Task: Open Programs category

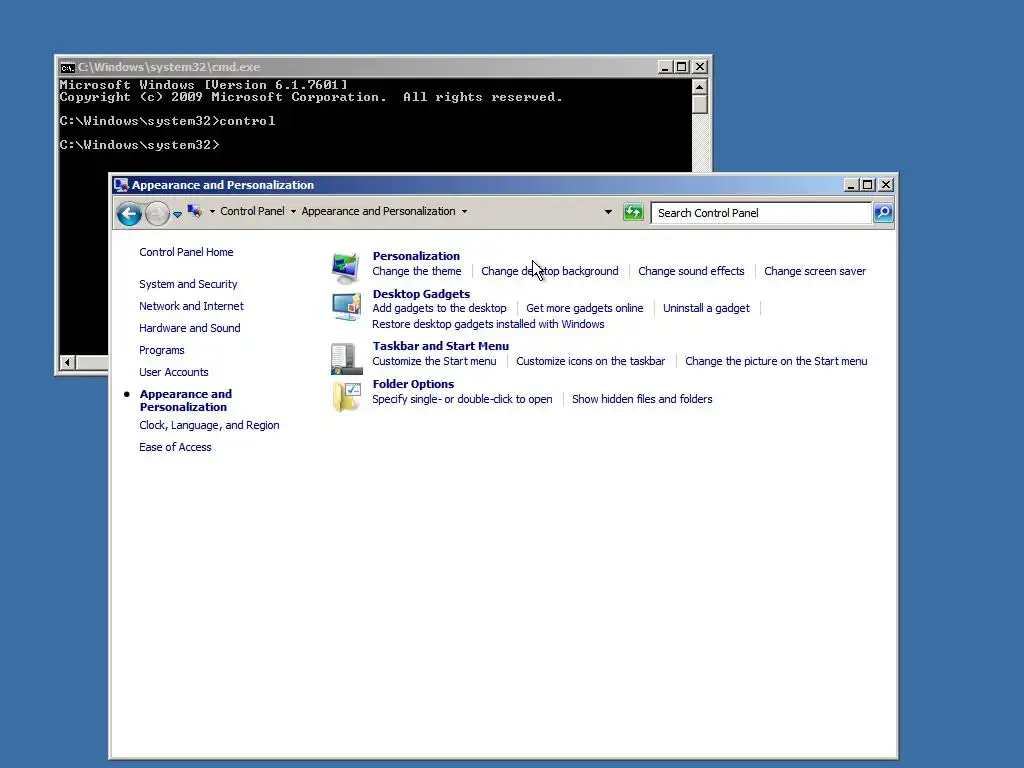Action: coord(161,351)
